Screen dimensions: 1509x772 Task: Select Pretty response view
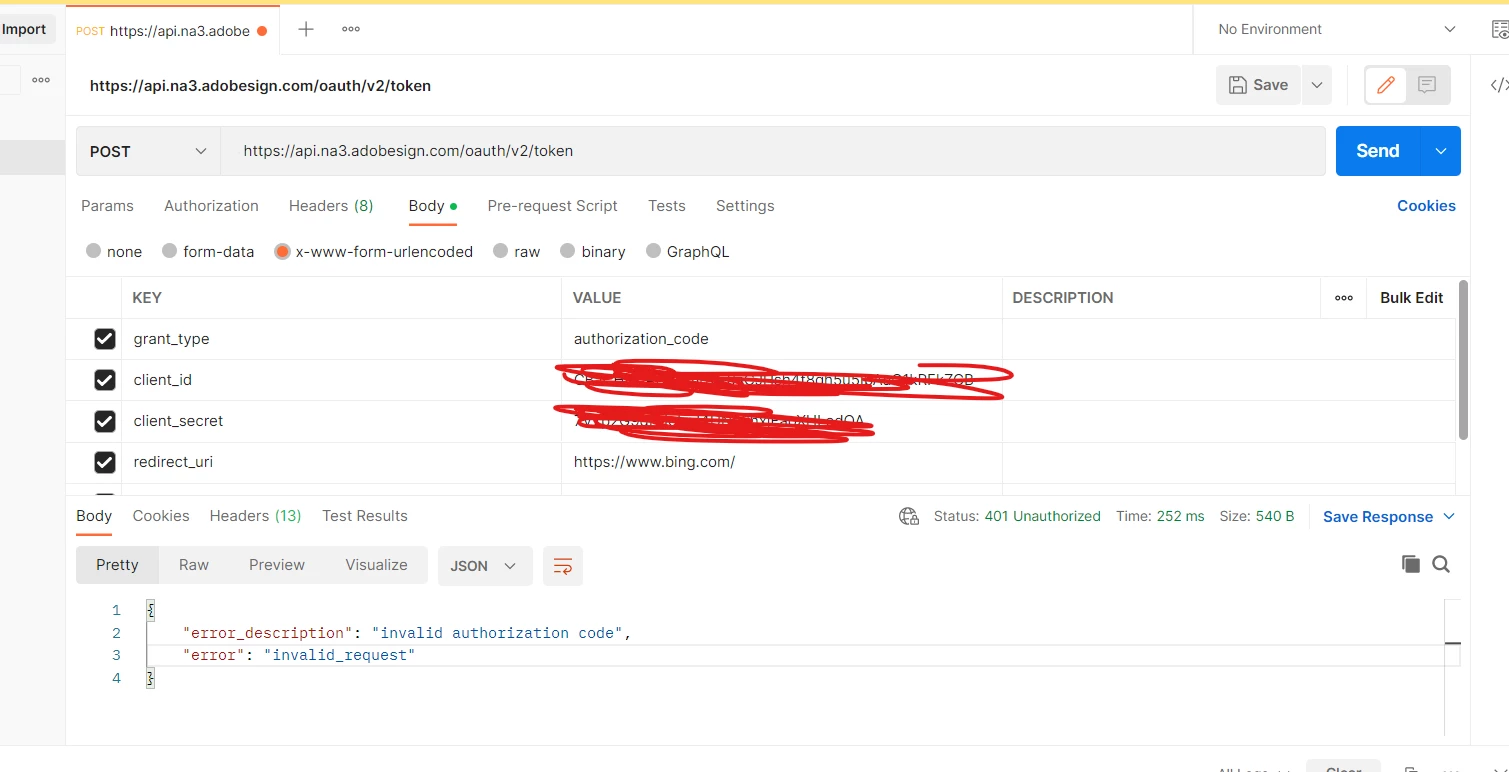pos(117,565)
